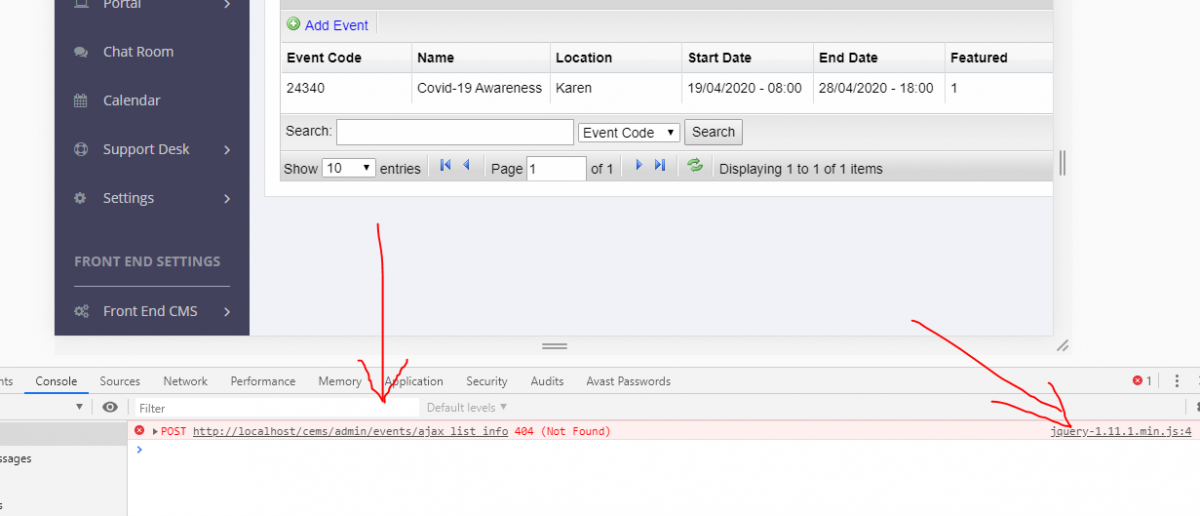Viewport: 1200px width, 516px height.
Task: Switch to the Audits tab
Action: [547, 381]
